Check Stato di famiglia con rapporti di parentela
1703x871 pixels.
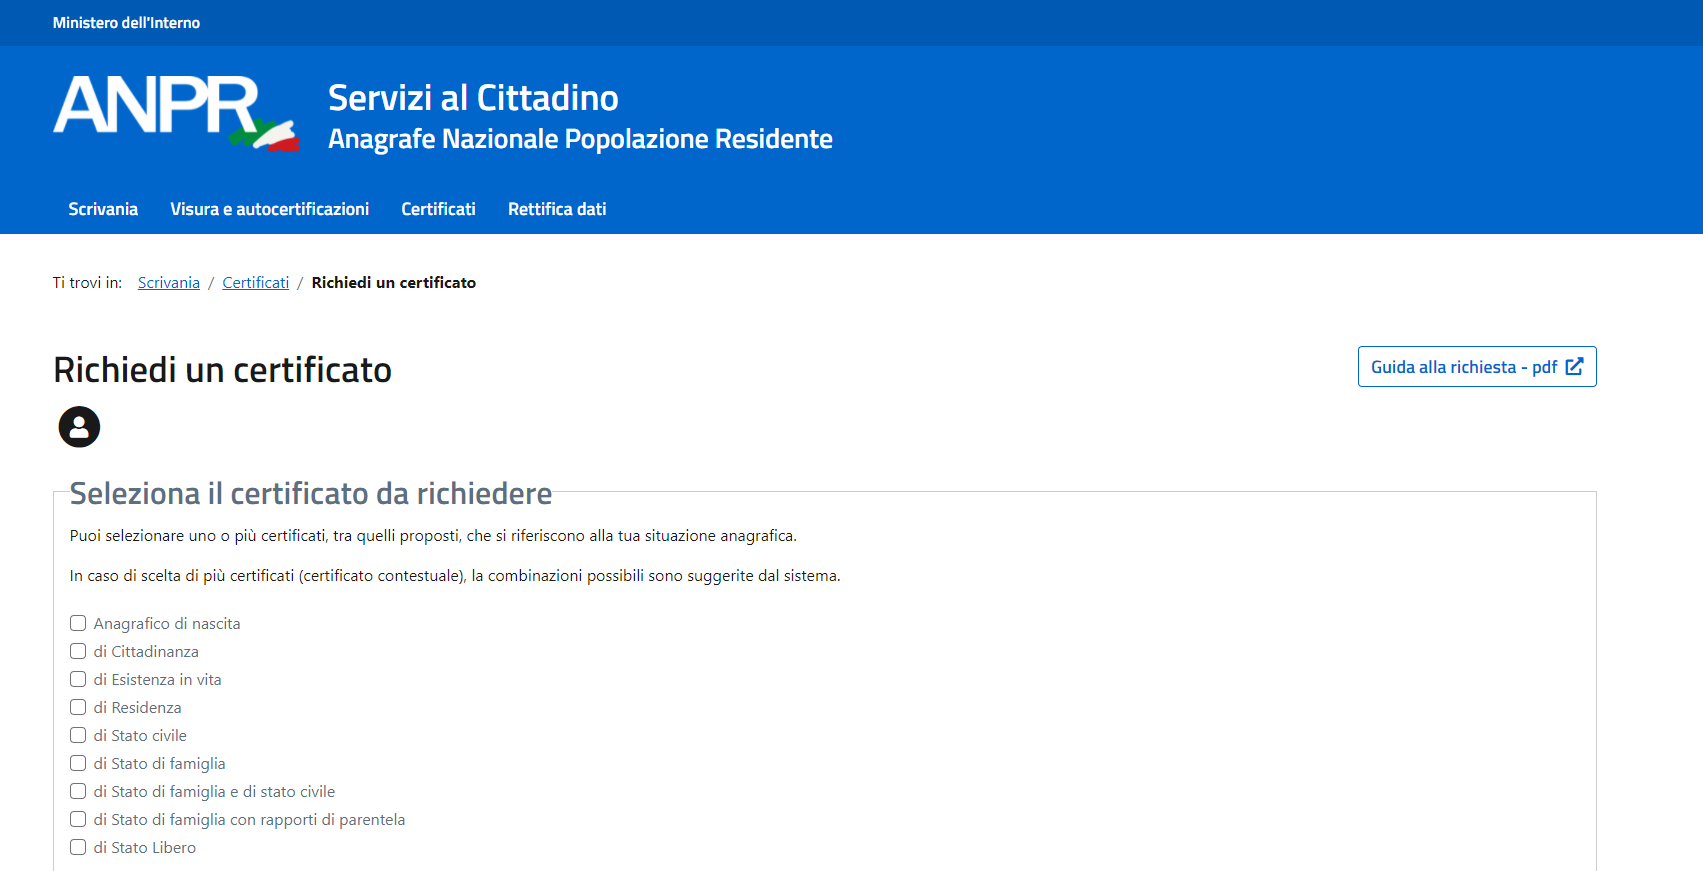point(78,819)
